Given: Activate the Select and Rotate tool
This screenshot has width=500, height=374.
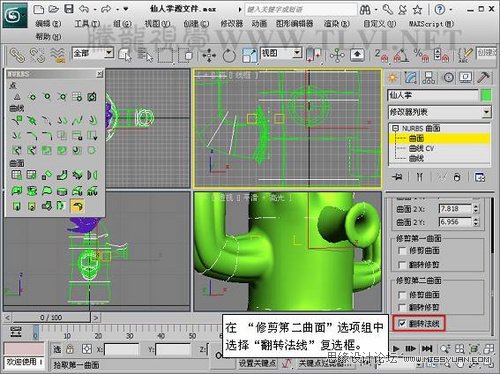Looking at the screenshot, I should pyautogui.click(x=229, y=55).
